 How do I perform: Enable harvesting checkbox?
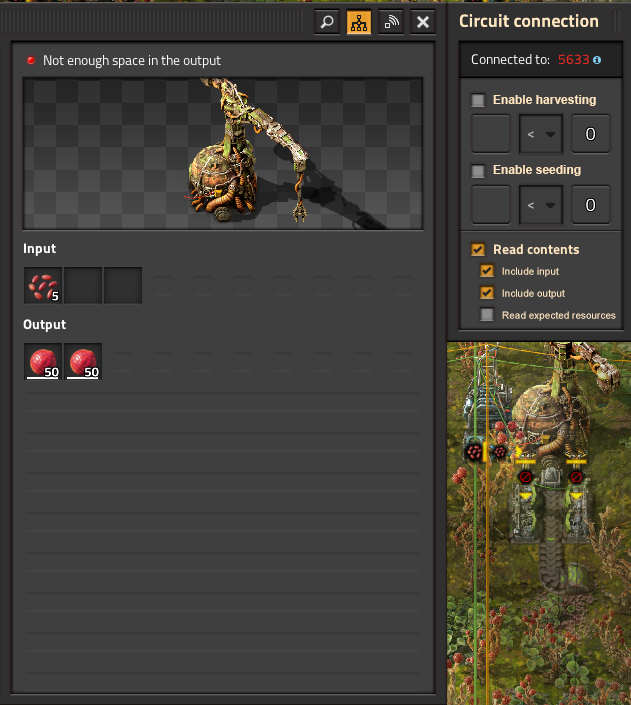click(478, 100)
